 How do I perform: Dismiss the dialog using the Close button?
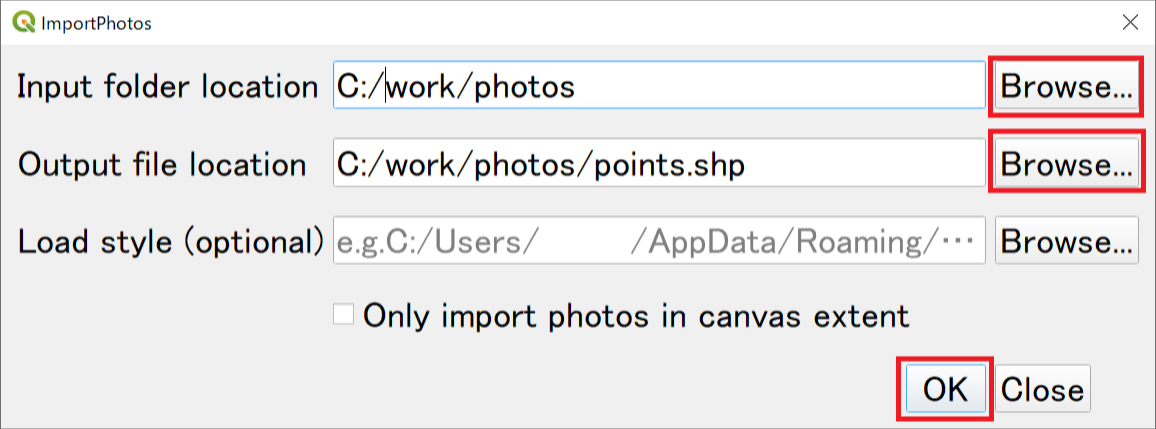click(x=1042, y=389)
